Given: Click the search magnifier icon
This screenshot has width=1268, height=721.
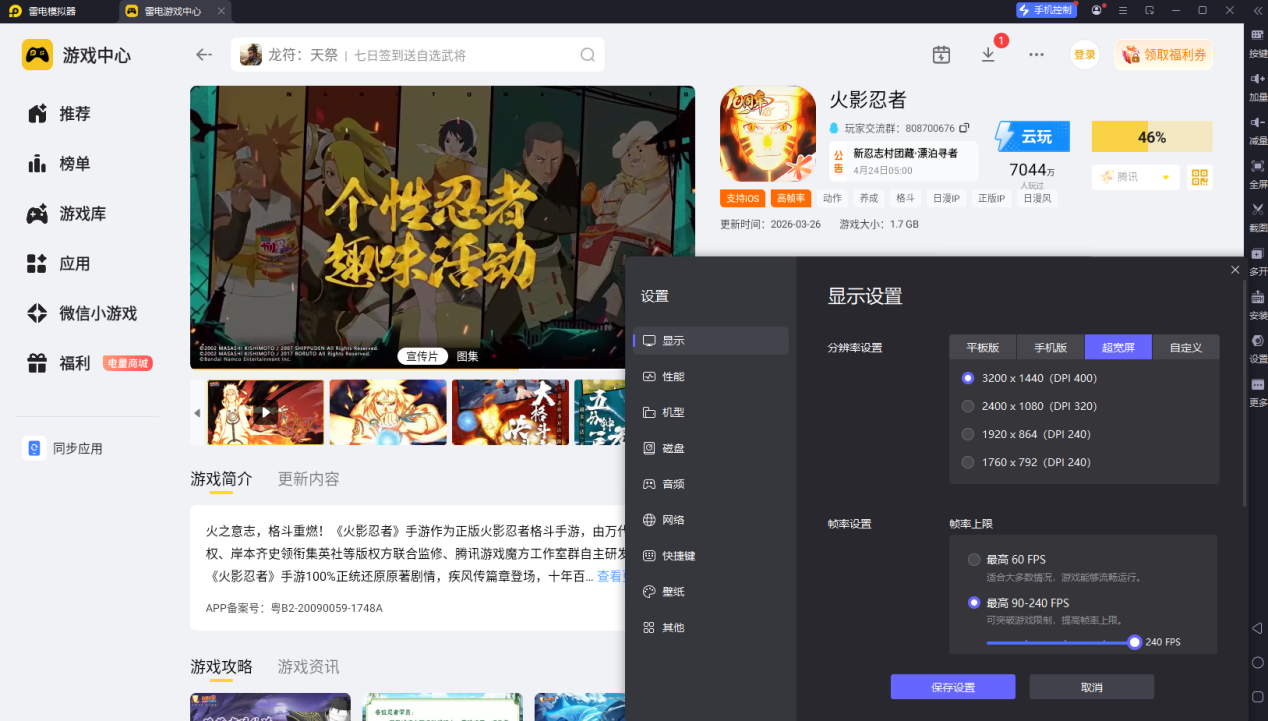Looking at the screenshot, I should tap(588, 55).
